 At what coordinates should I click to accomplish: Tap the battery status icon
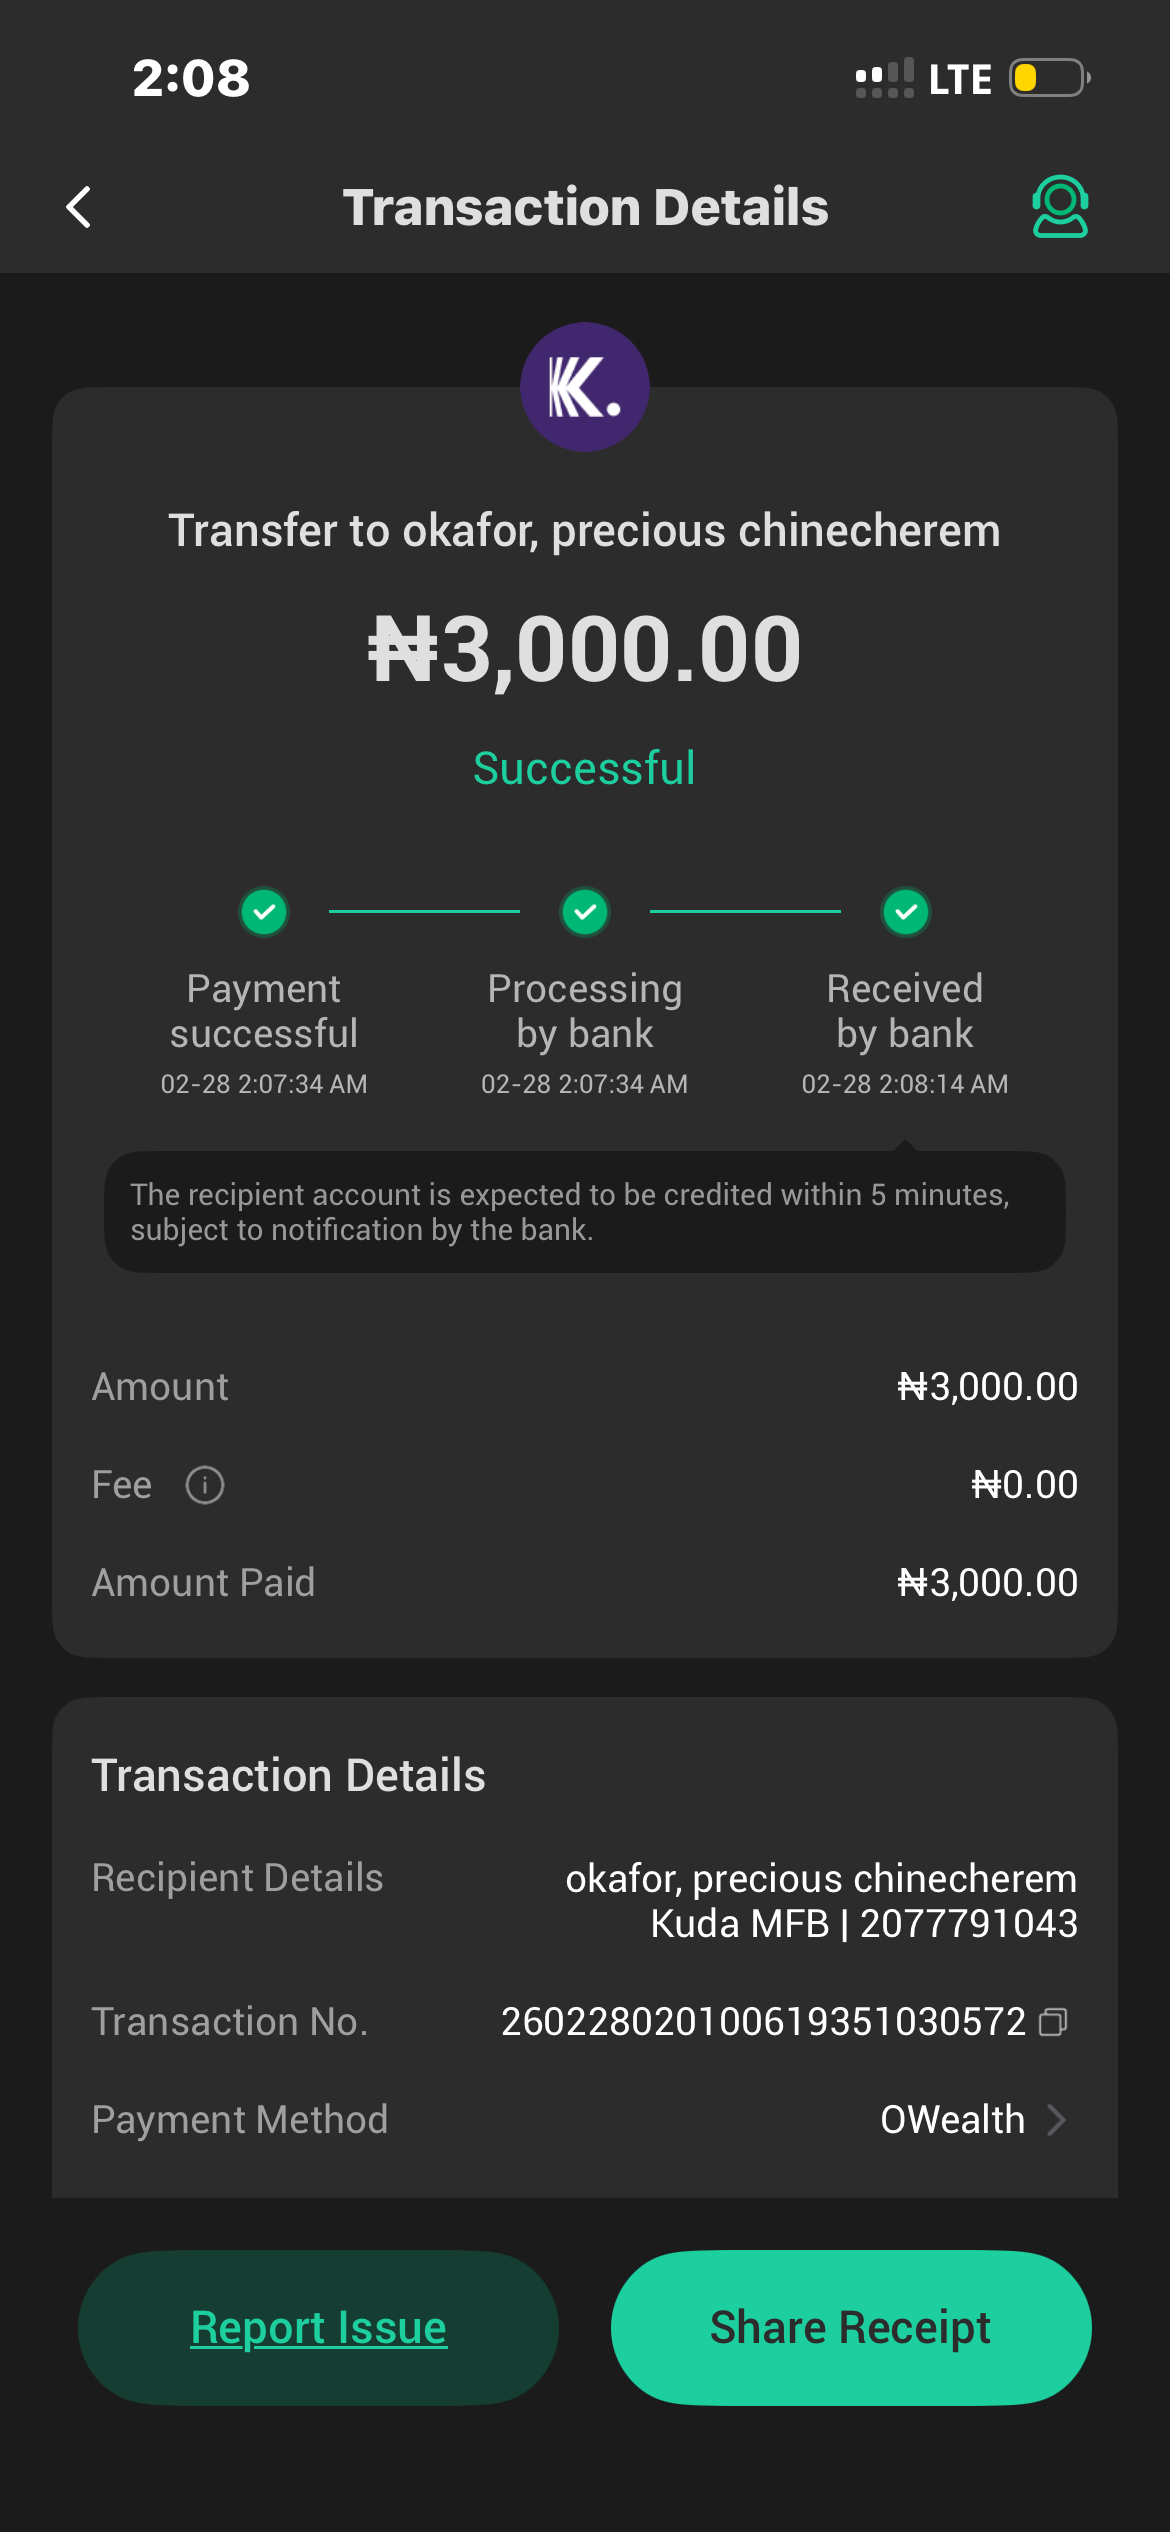click(1048, 78)
